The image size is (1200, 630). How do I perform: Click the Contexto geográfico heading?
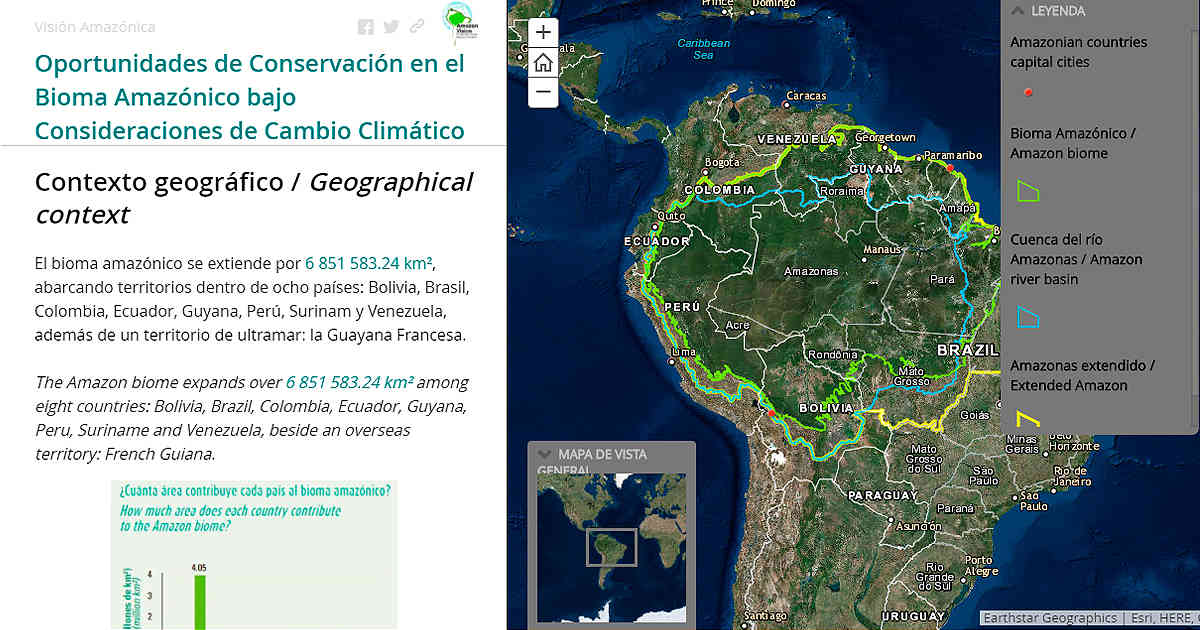point(254,197)
